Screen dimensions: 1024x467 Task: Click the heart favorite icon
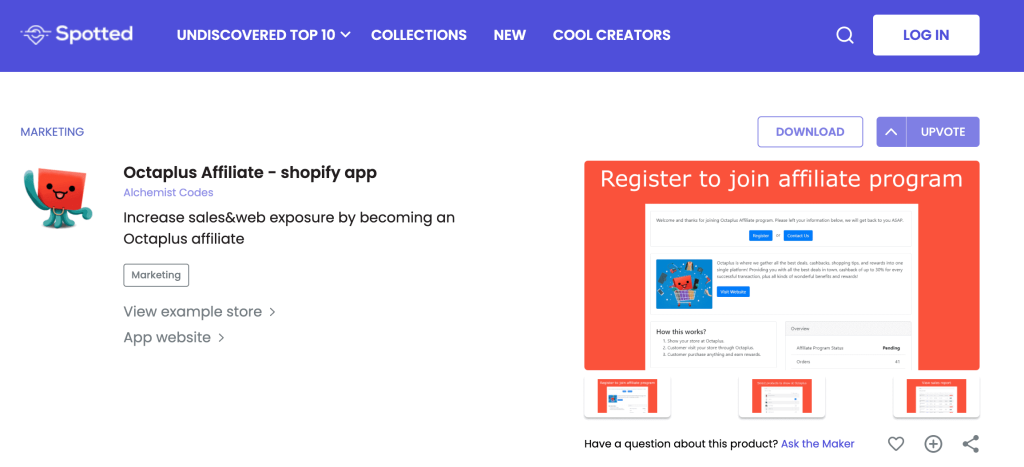896,444
